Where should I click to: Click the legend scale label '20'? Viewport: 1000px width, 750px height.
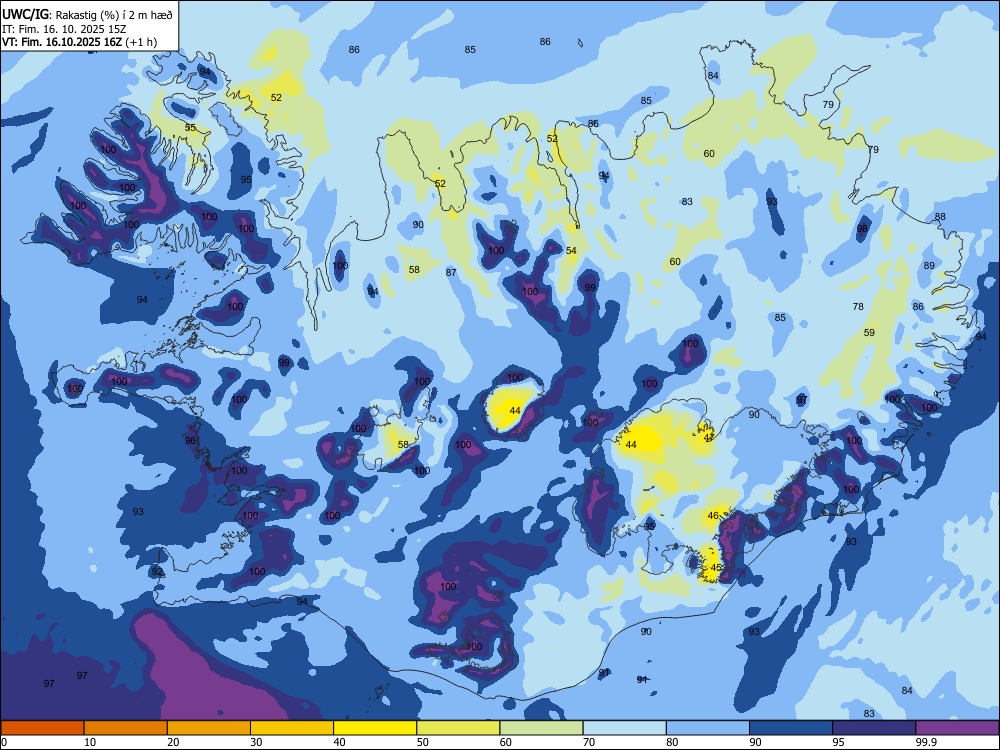click(x=173, y=742)
